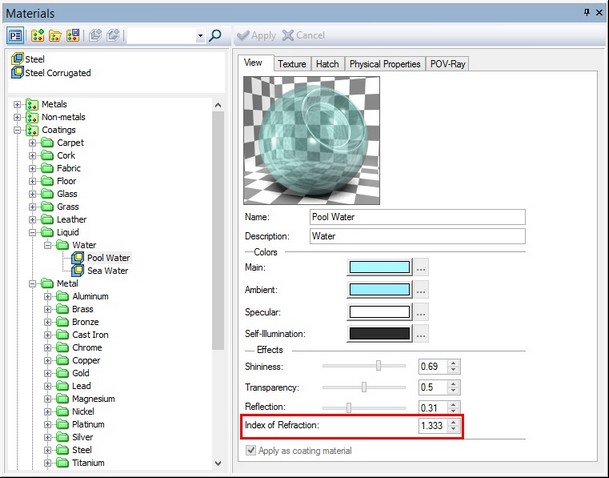Viewport: 609px width, 478px height.
Task: Switch to the Texture tab
Action: coord(291,64)
